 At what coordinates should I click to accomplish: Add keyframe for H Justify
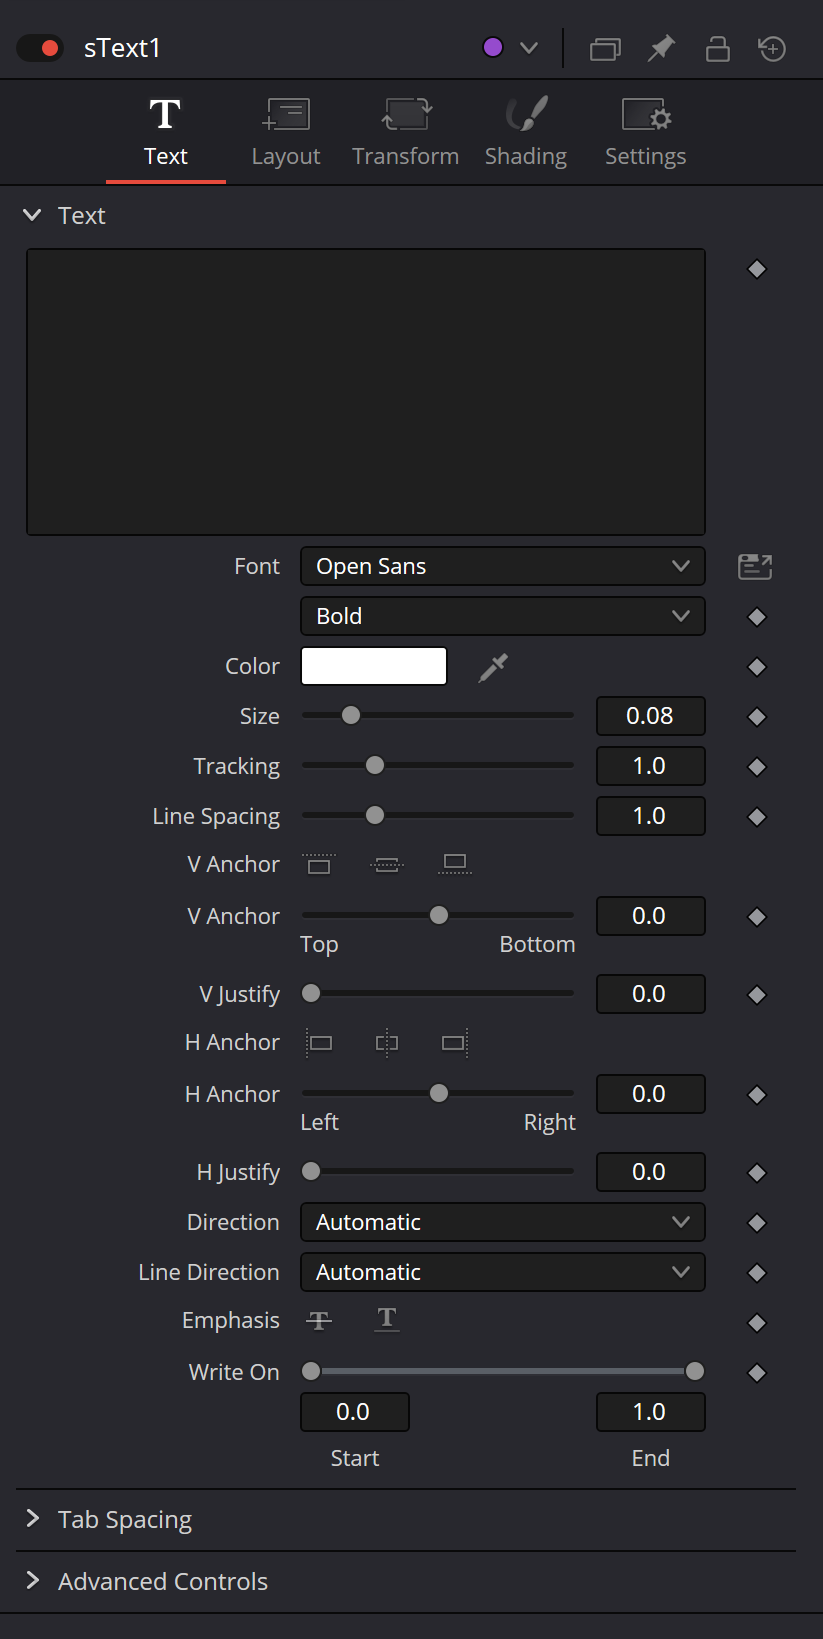[757, 1173]
